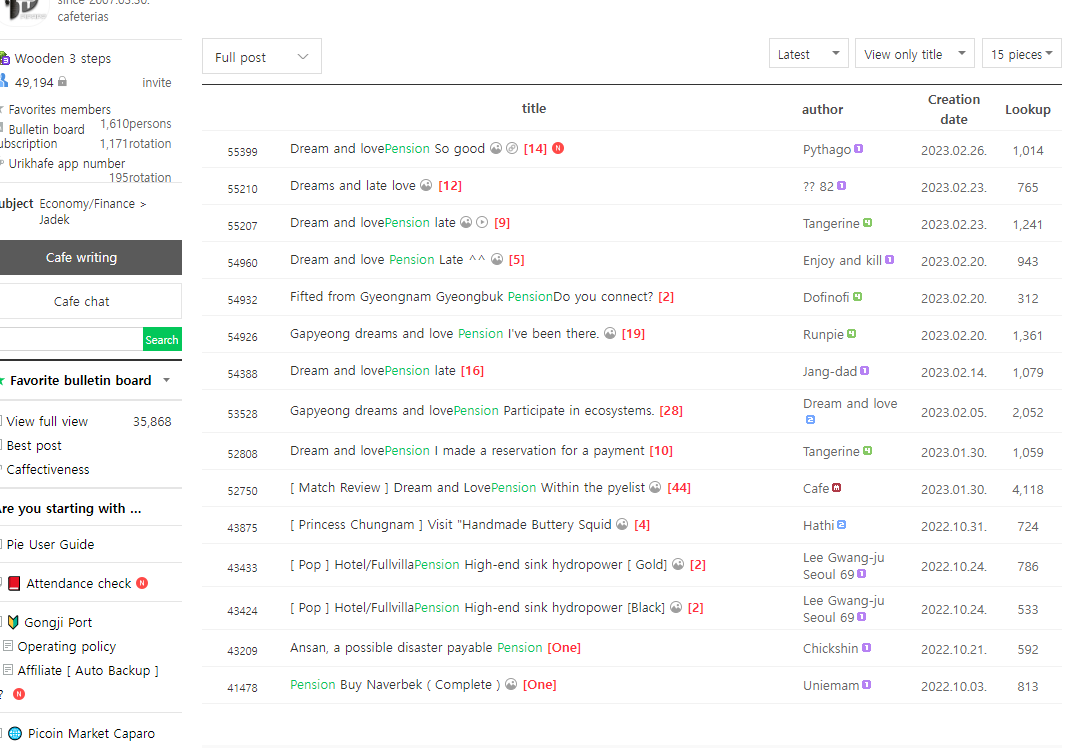This screenshot has width=1091, height=748.
Task: Open the Full post board dropdown
Action: [x=262, y=56]
